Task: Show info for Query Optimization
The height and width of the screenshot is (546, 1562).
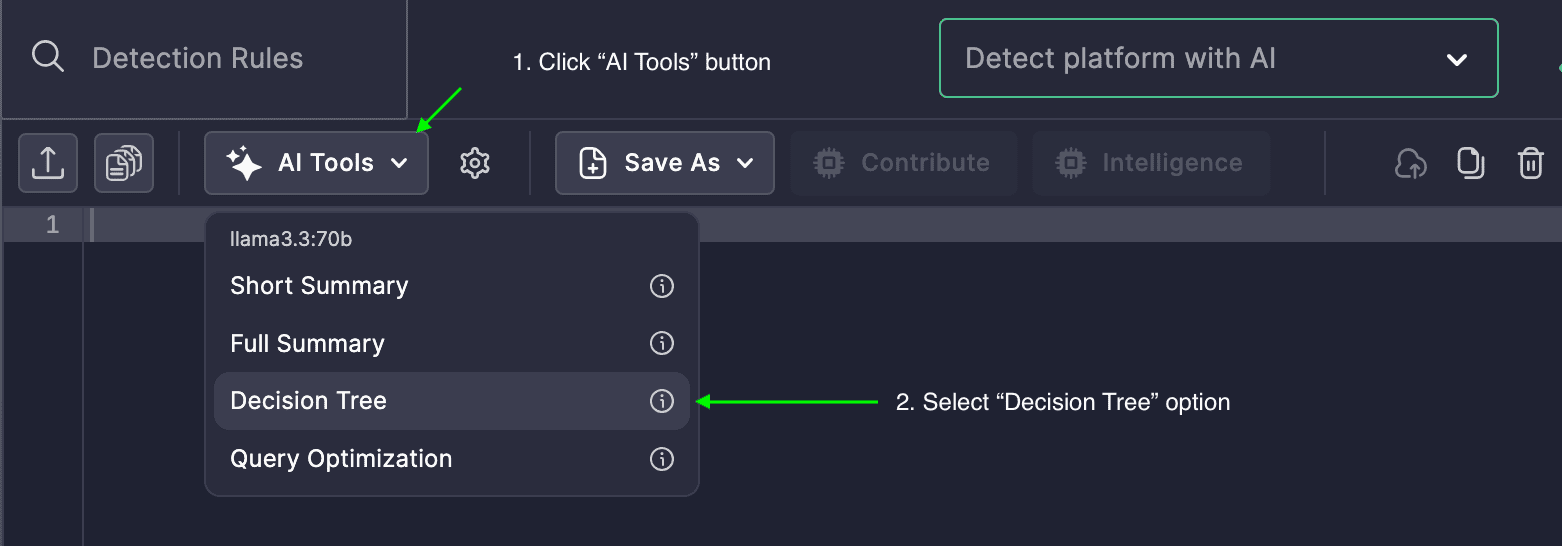Action: pos(662,459)
